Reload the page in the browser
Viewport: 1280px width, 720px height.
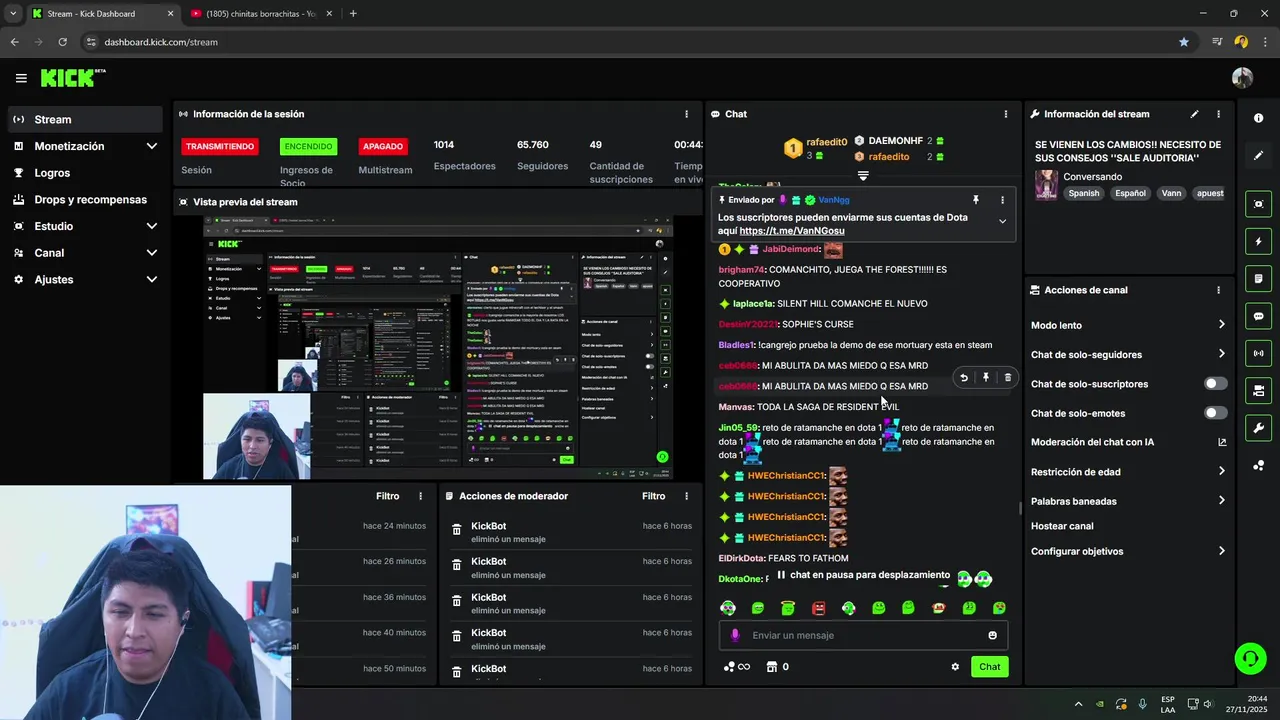tap(62, 42)
